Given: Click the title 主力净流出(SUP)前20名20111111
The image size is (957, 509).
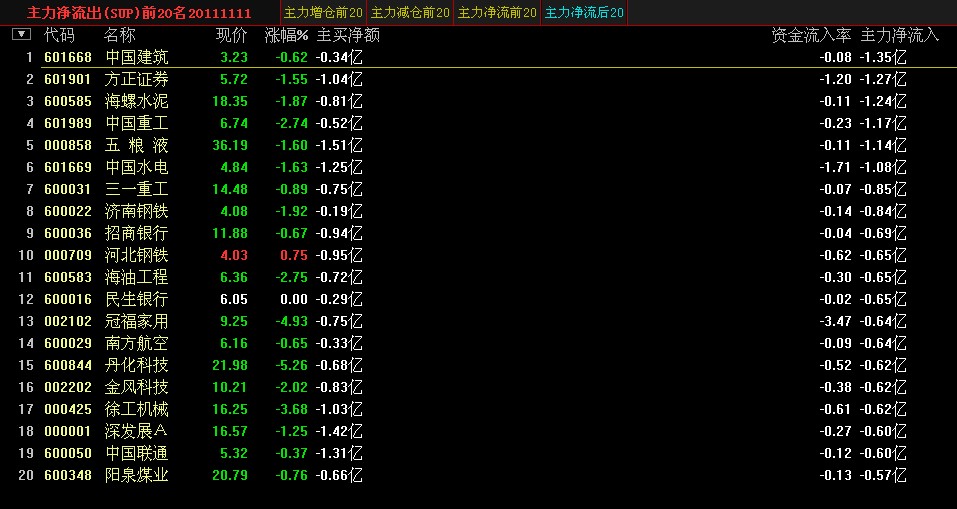Looking at the screenshot, I should pyautogui.click(x=139, y=13).
